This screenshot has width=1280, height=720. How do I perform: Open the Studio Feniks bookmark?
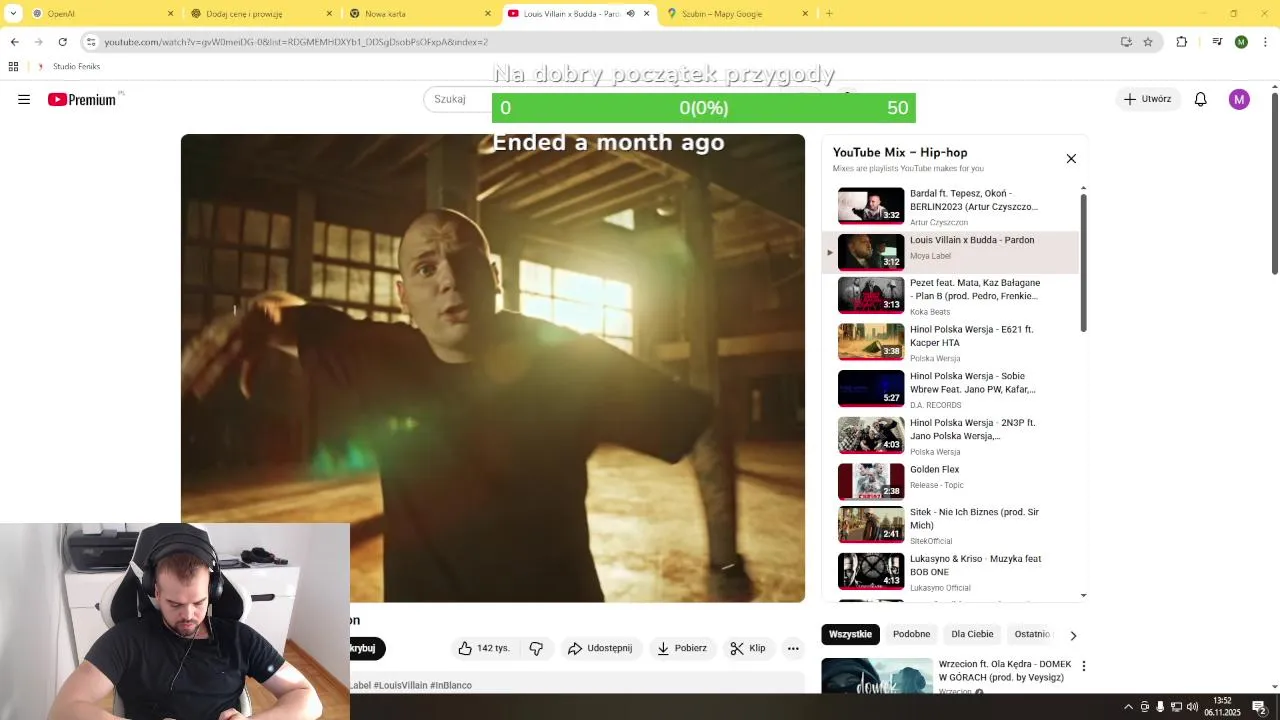click(x=69, y=66)
